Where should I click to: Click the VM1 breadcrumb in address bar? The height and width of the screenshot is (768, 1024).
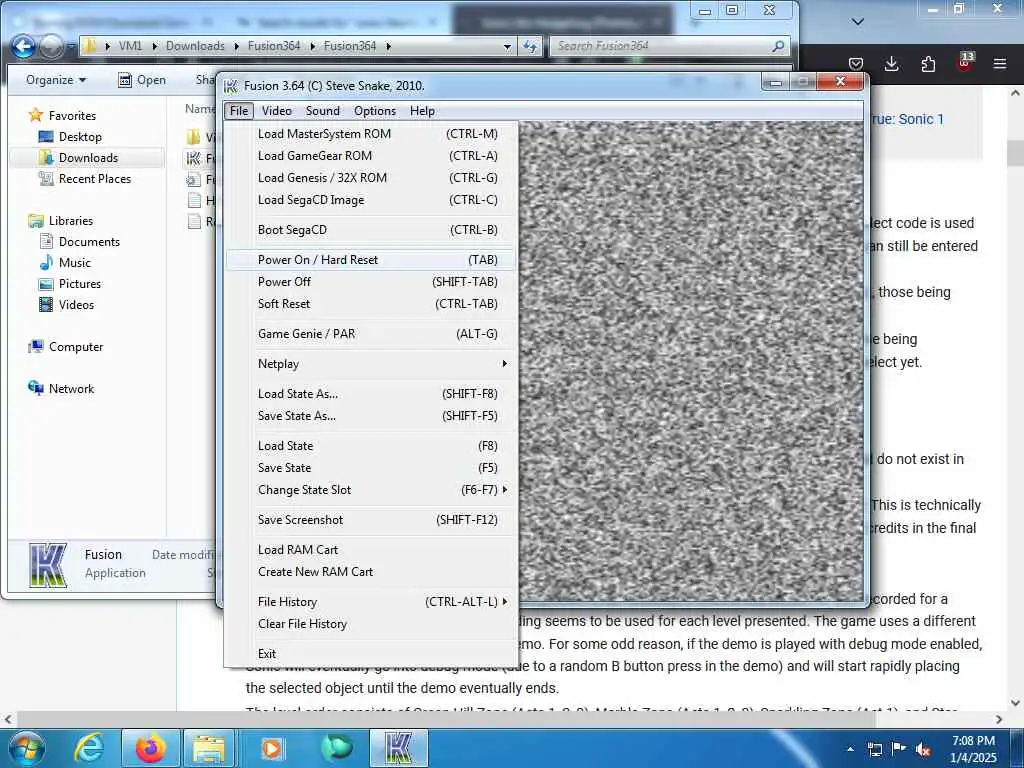click(130, 46)
